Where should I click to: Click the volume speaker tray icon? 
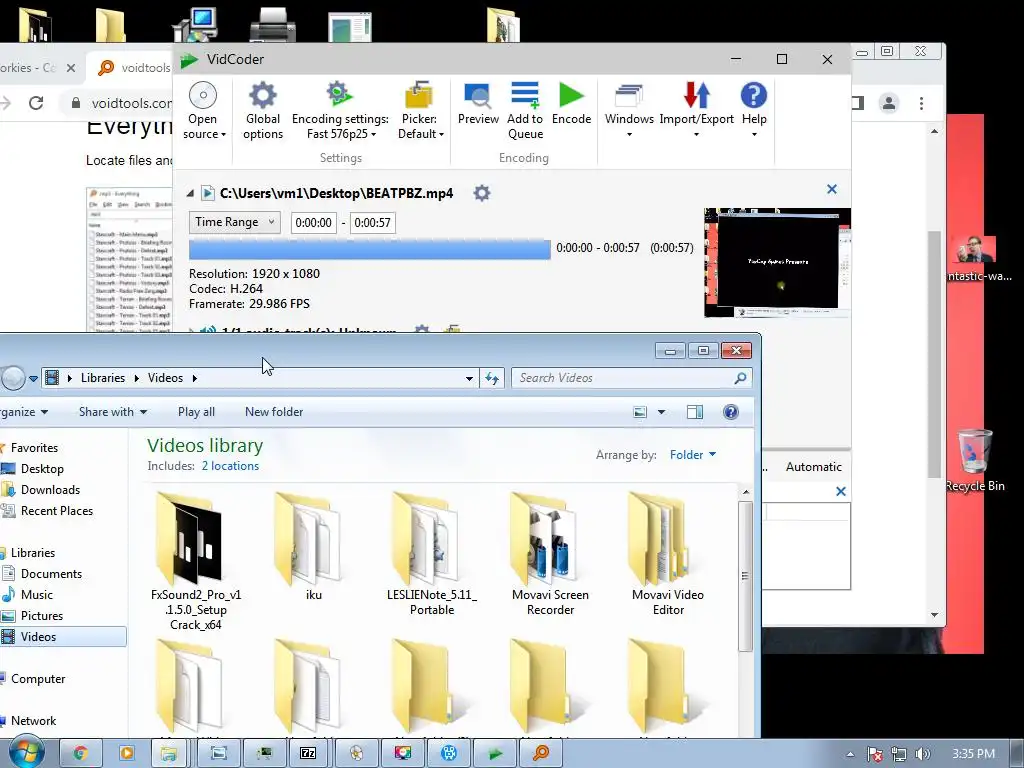(x=923, y=754)
